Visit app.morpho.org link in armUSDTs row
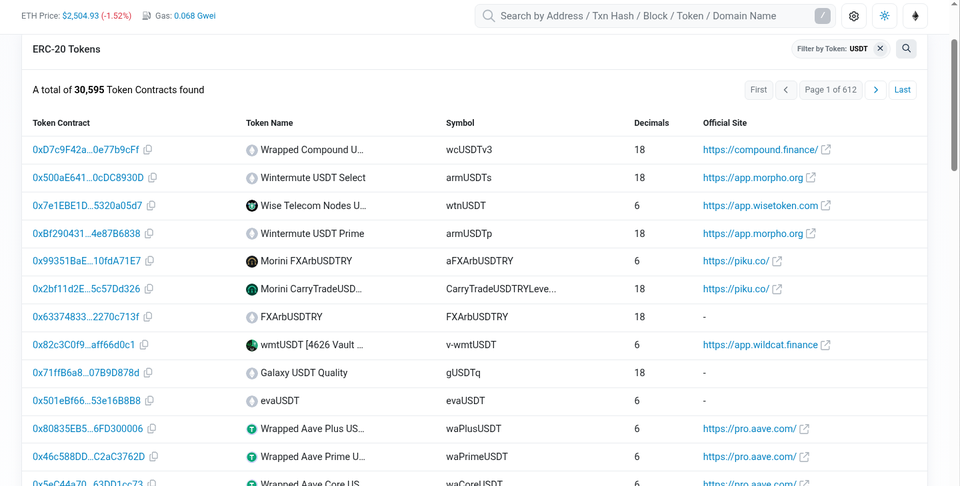 point(753,178)
